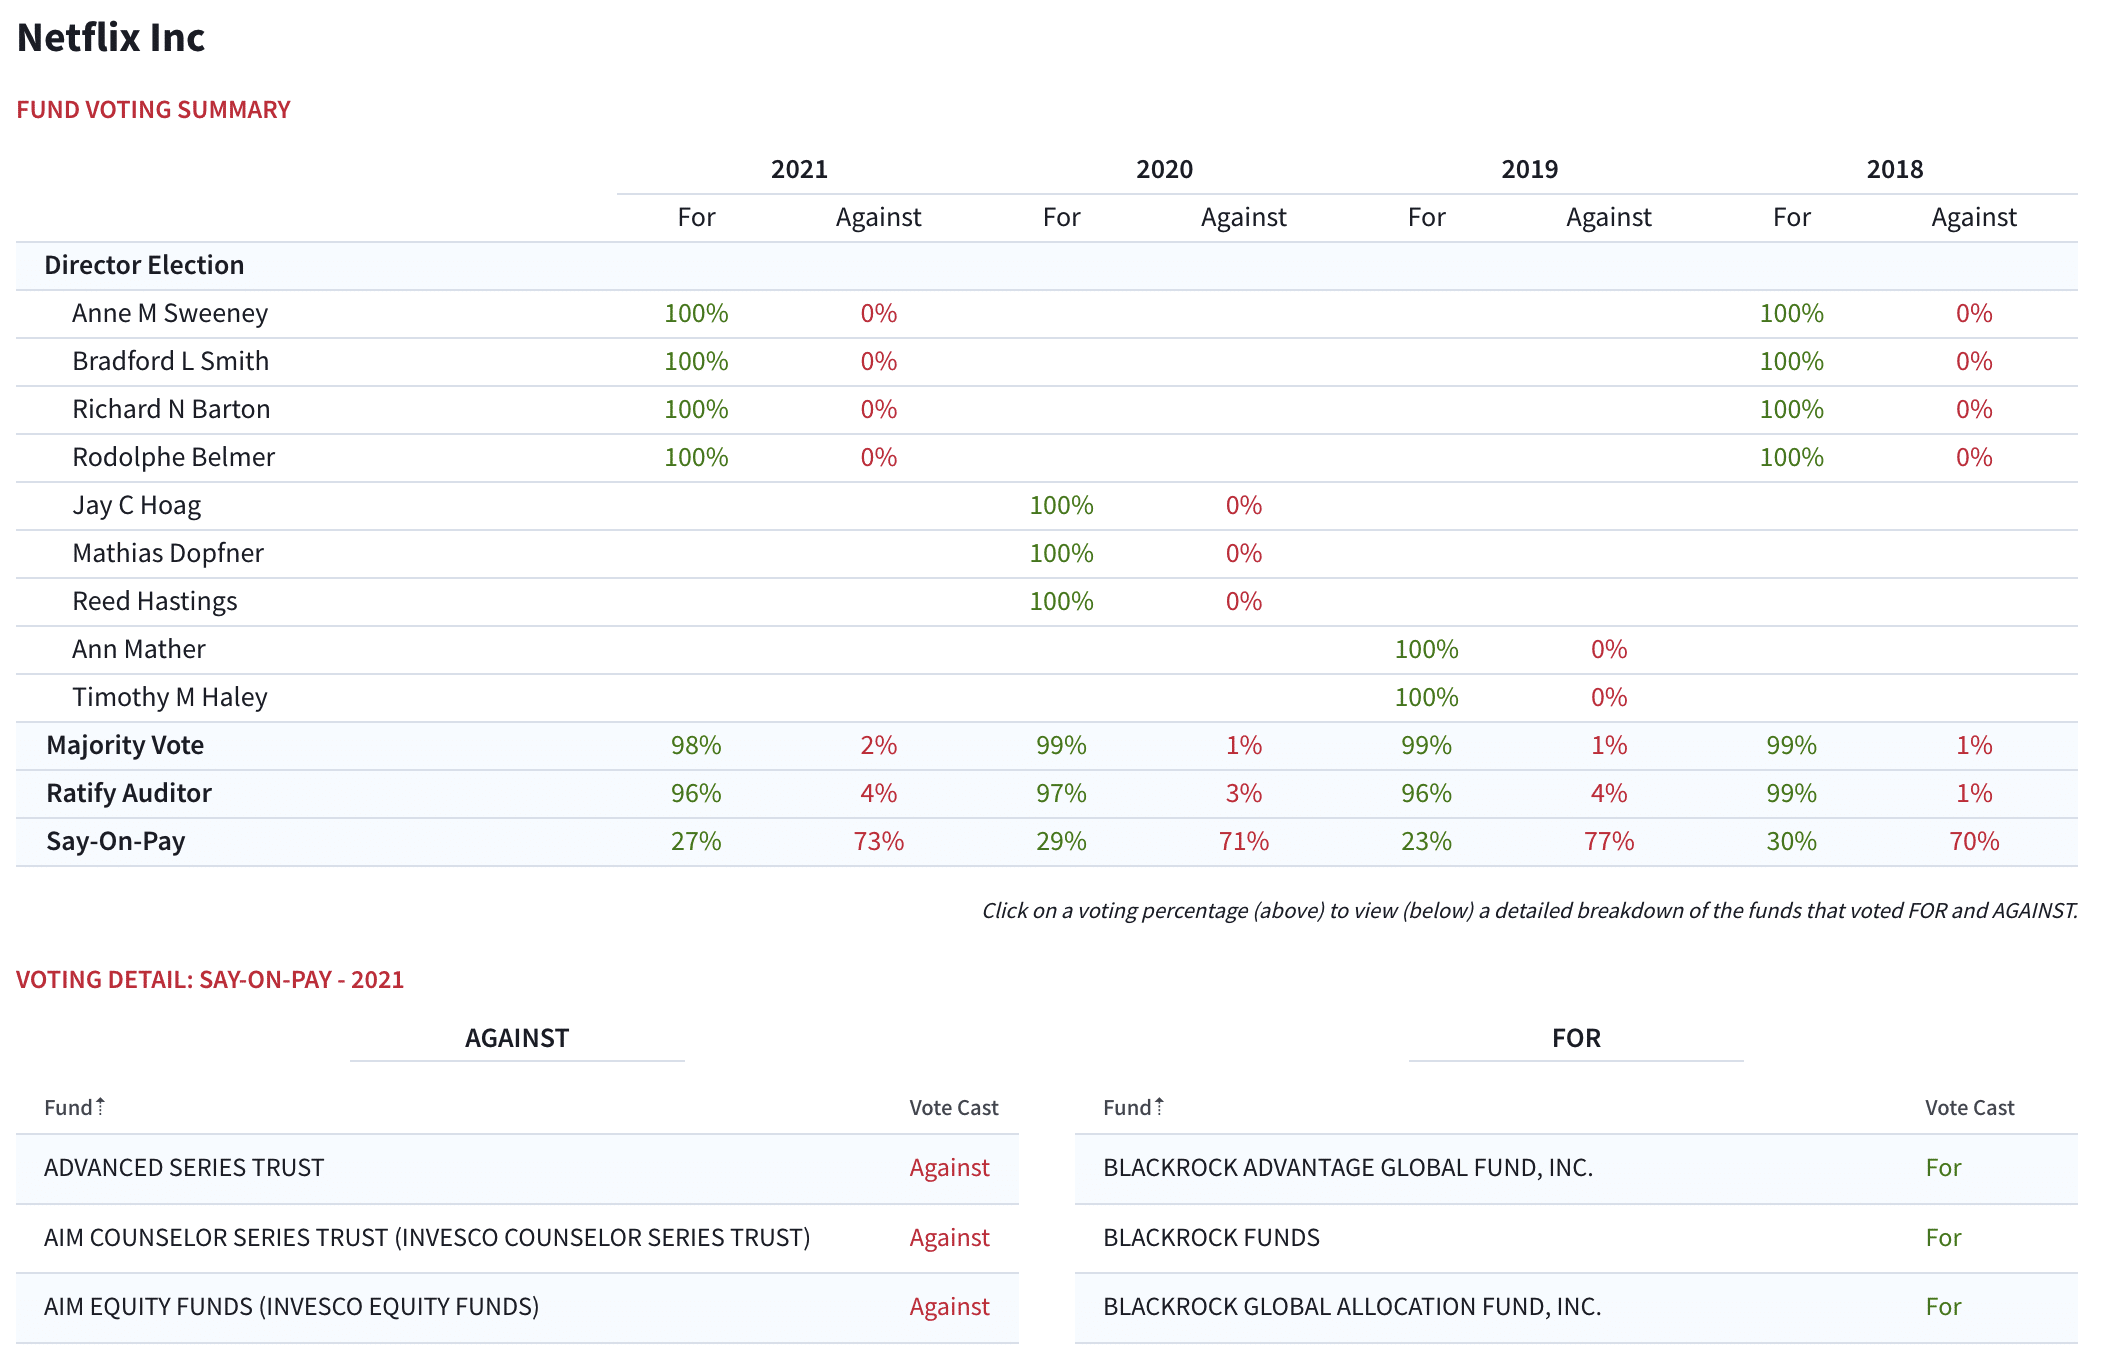Click Anne M Sweeney 2021 100% For

point(696,313)
